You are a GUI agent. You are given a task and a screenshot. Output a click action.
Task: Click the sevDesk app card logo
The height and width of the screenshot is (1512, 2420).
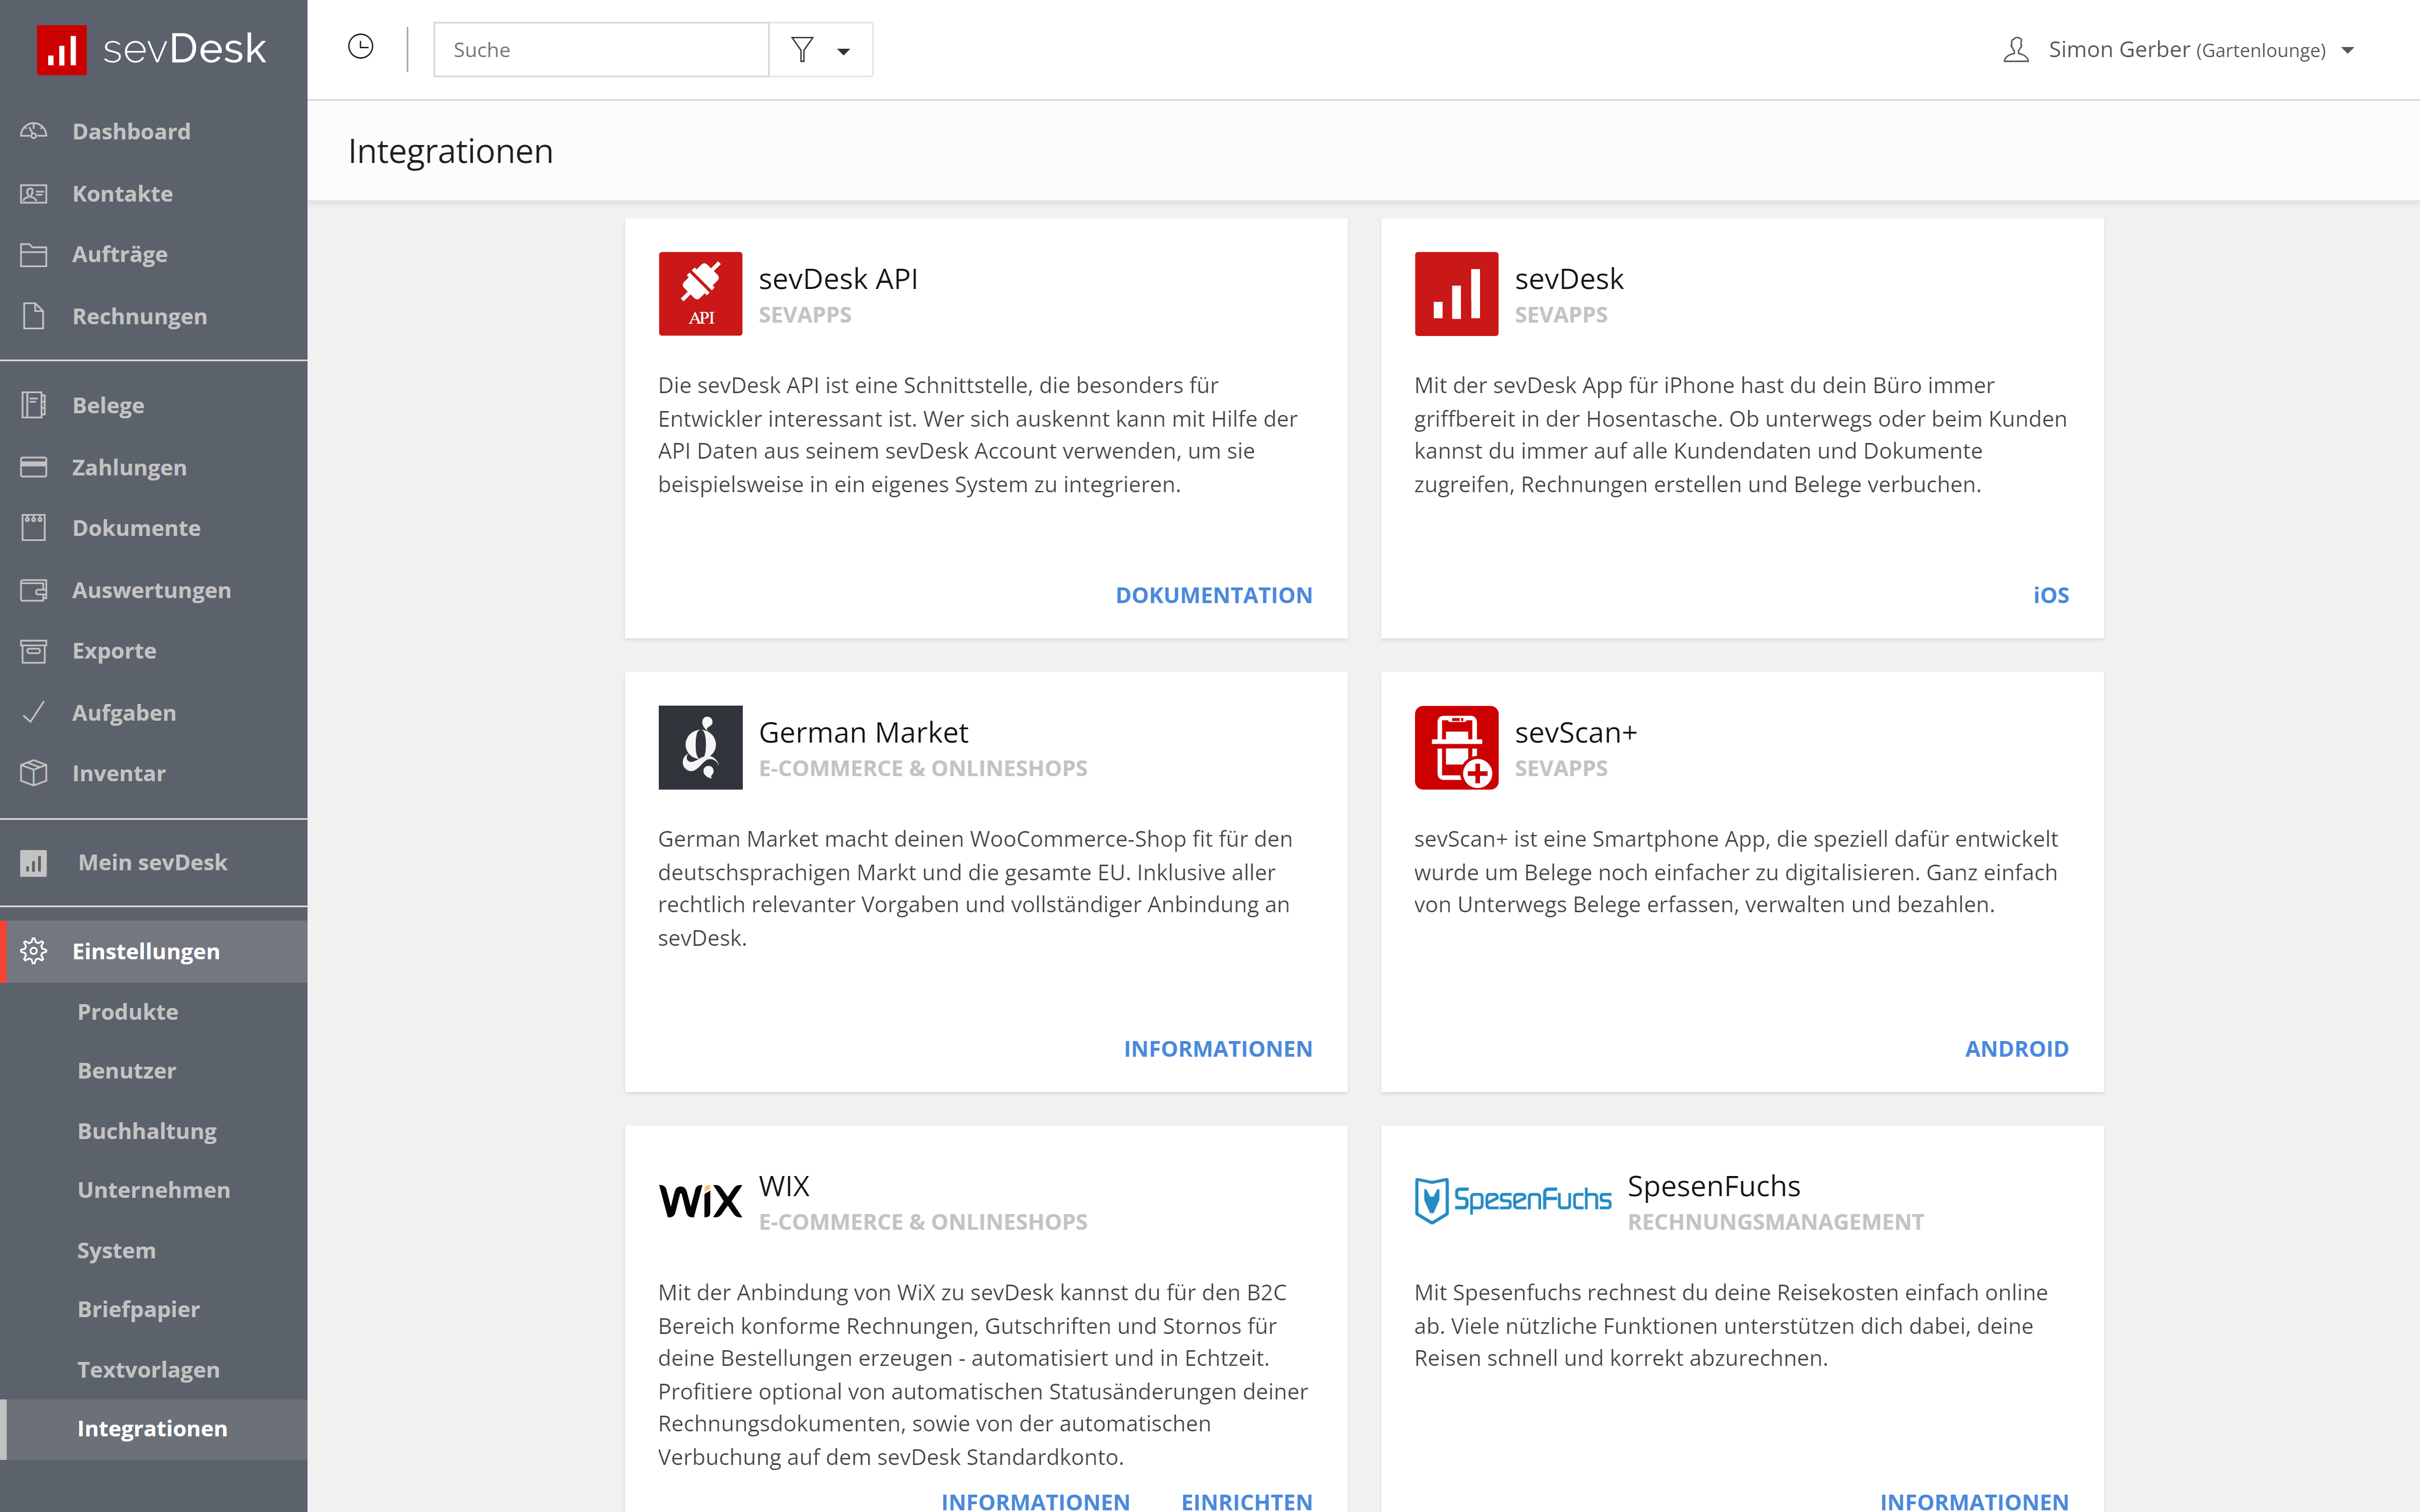pos(1456,293)
